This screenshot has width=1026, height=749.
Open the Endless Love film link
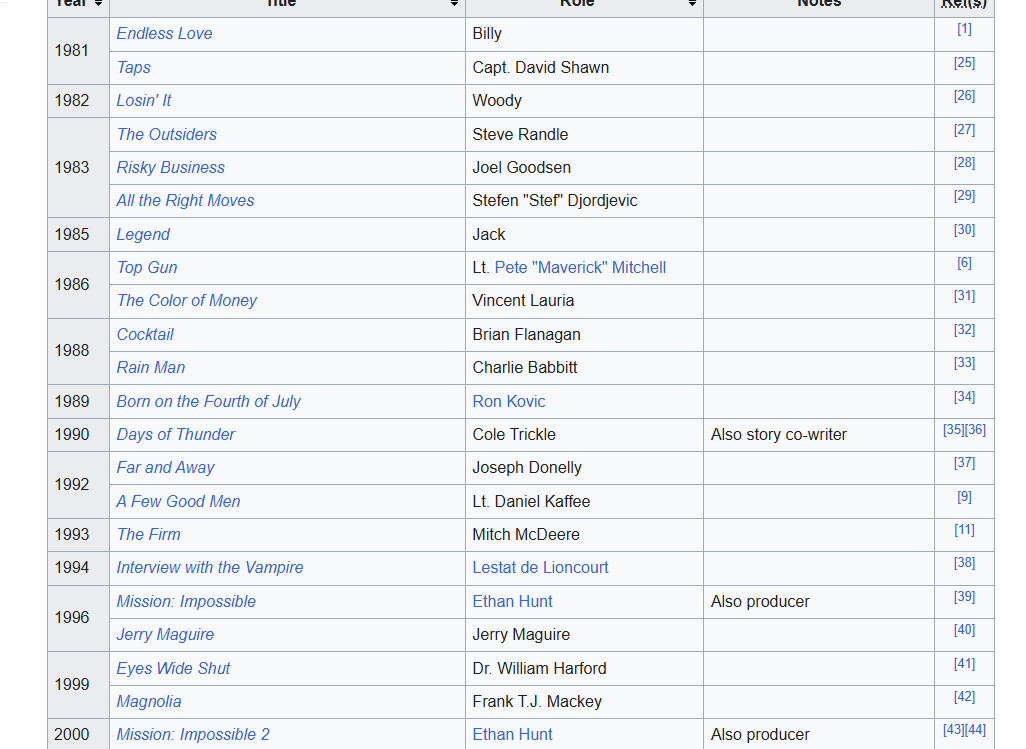tap(164, 33)
